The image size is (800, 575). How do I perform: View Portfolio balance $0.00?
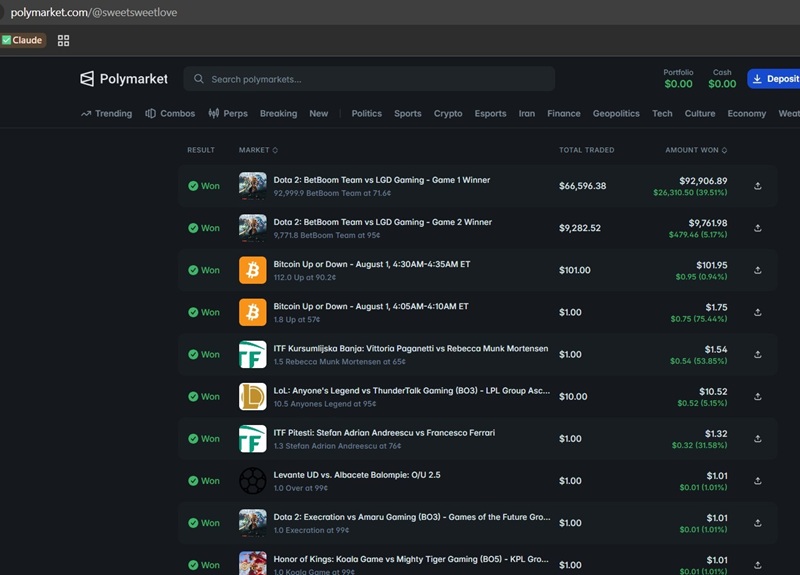coord(678,79)
